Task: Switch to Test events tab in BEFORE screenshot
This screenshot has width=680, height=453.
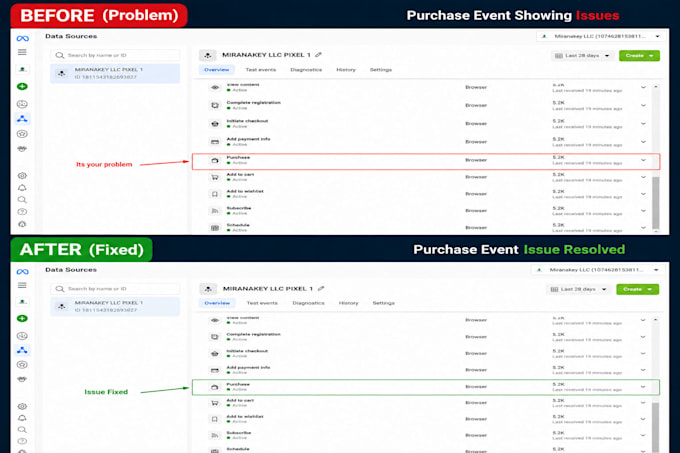Action: (261, 69)
